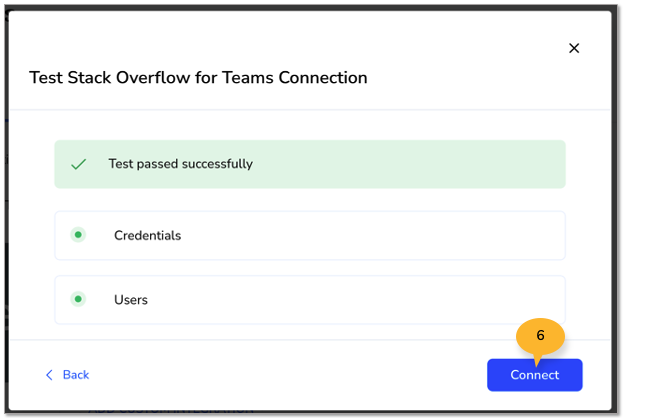This screenshot has height=418, width=648.
Task: Close the Test Connection dialog with X
Action: coord(574,48)
